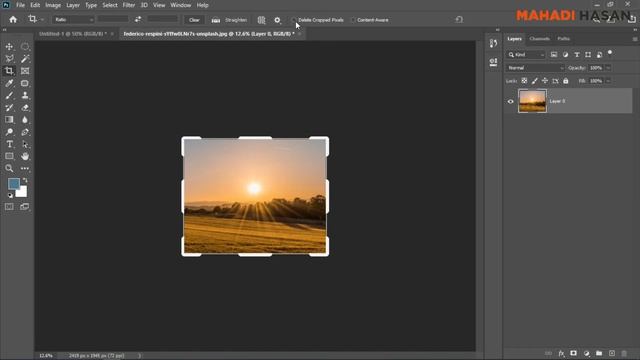Expand the Fill slider arrow
Screen dimensions: 640x360
[x=608, y=81]
